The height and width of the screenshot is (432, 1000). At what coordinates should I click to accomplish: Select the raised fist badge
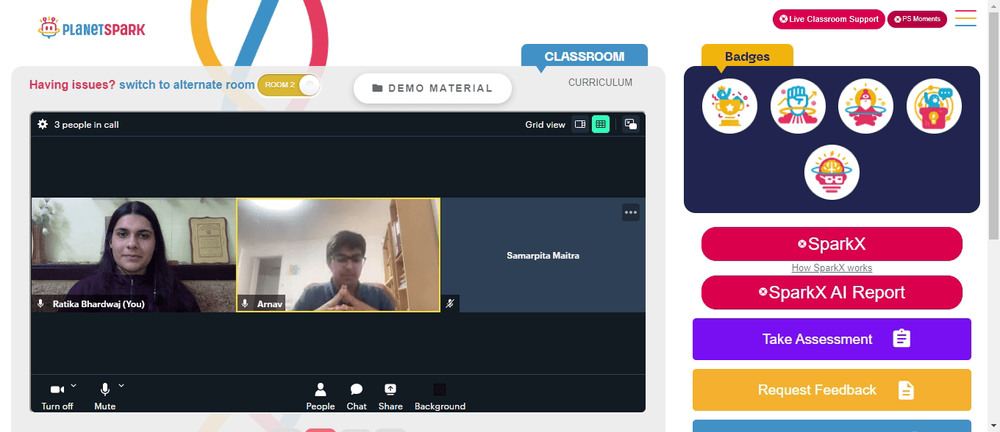[798, 106]
